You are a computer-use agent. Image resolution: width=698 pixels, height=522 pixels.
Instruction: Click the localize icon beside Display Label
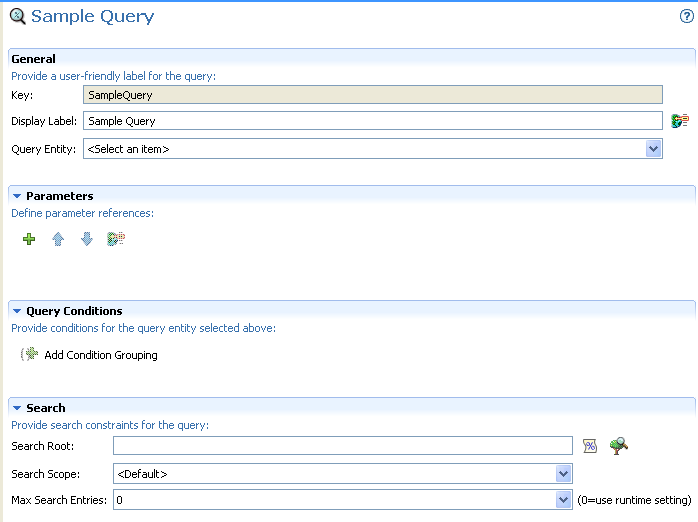[680, 121]
